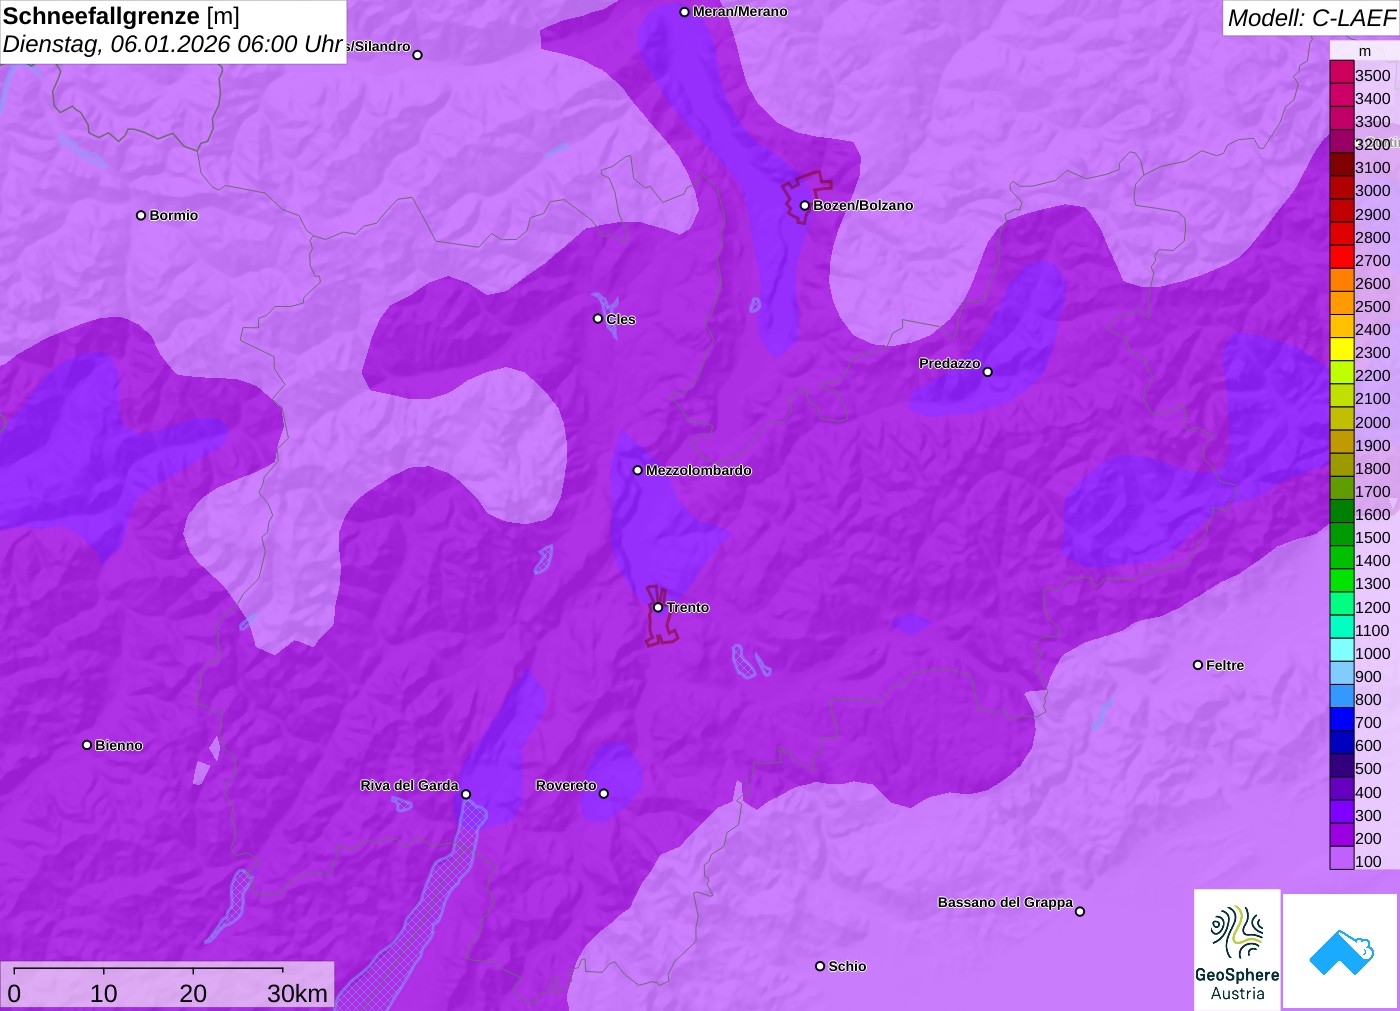Screen dimensions: 1400x1011
Task: Select the 2700 m red legend swatch
Action: point(1341,259)
